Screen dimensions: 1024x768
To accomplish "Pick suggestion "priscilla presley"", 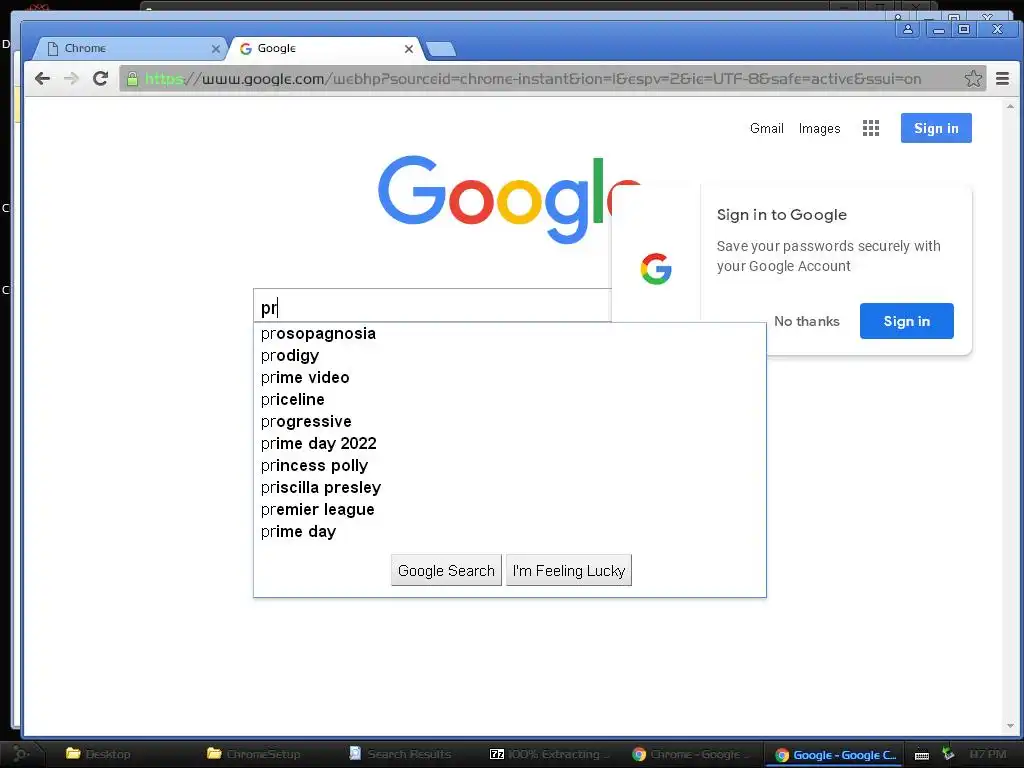I will point(509,488).
